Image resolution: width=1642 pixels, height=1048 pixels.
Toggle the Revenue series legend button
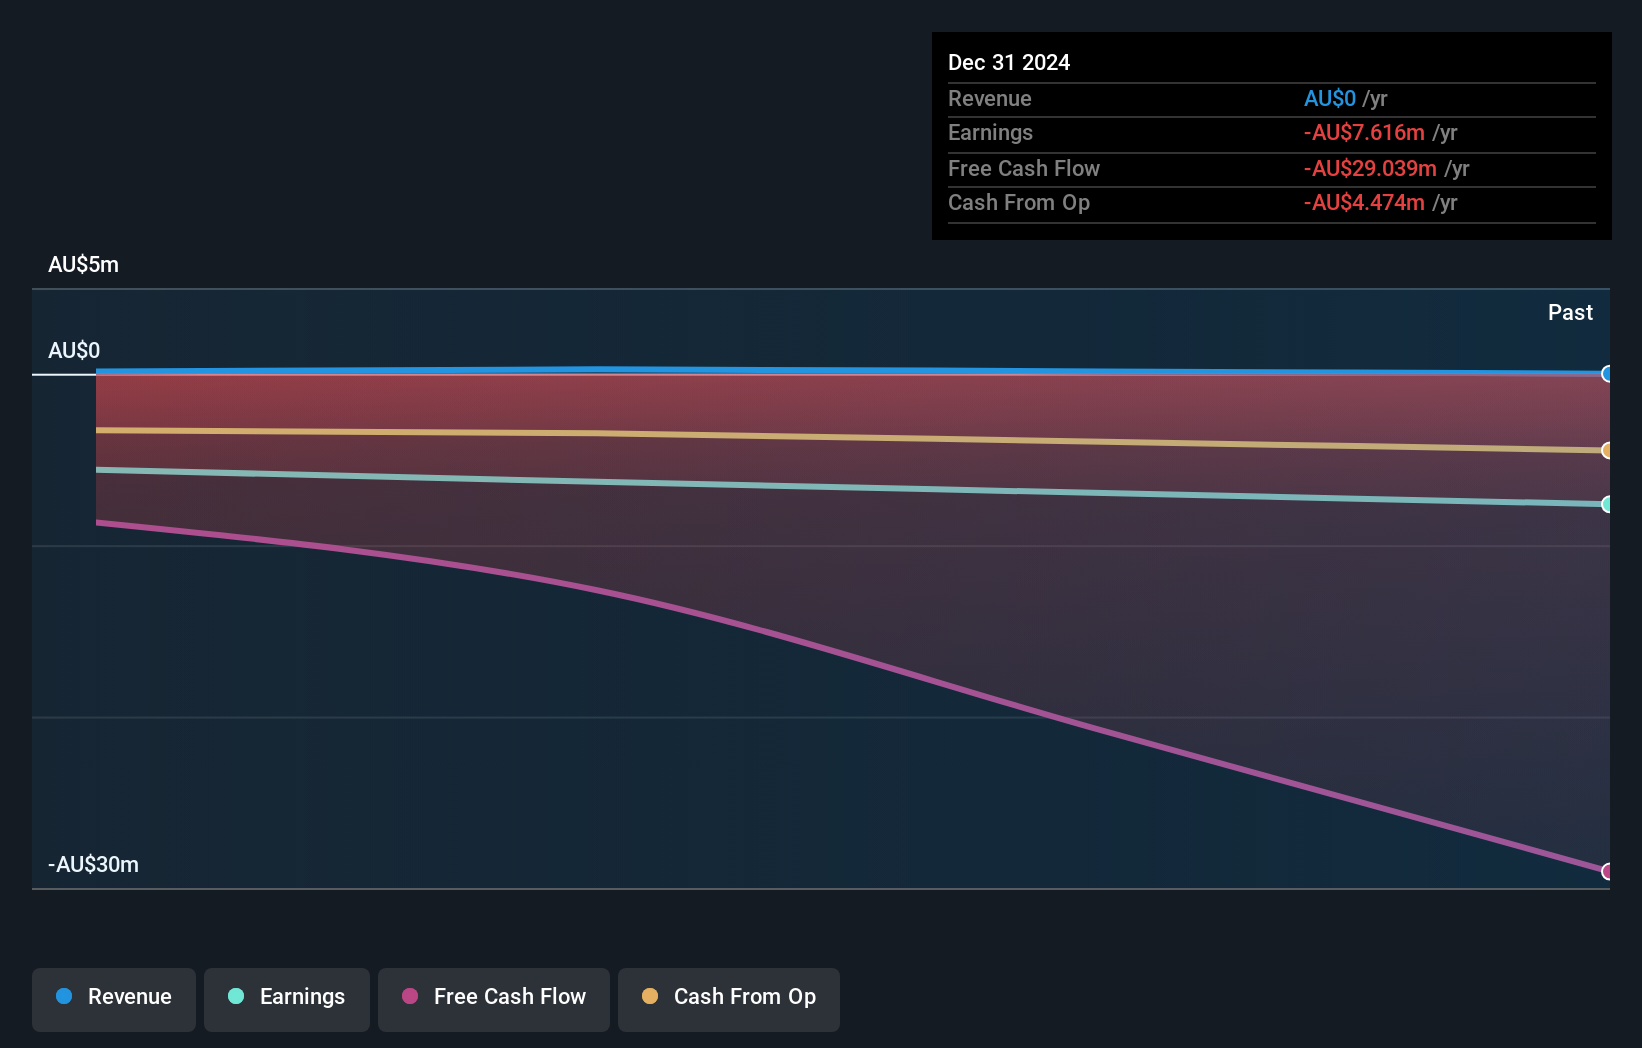(114, 999)
